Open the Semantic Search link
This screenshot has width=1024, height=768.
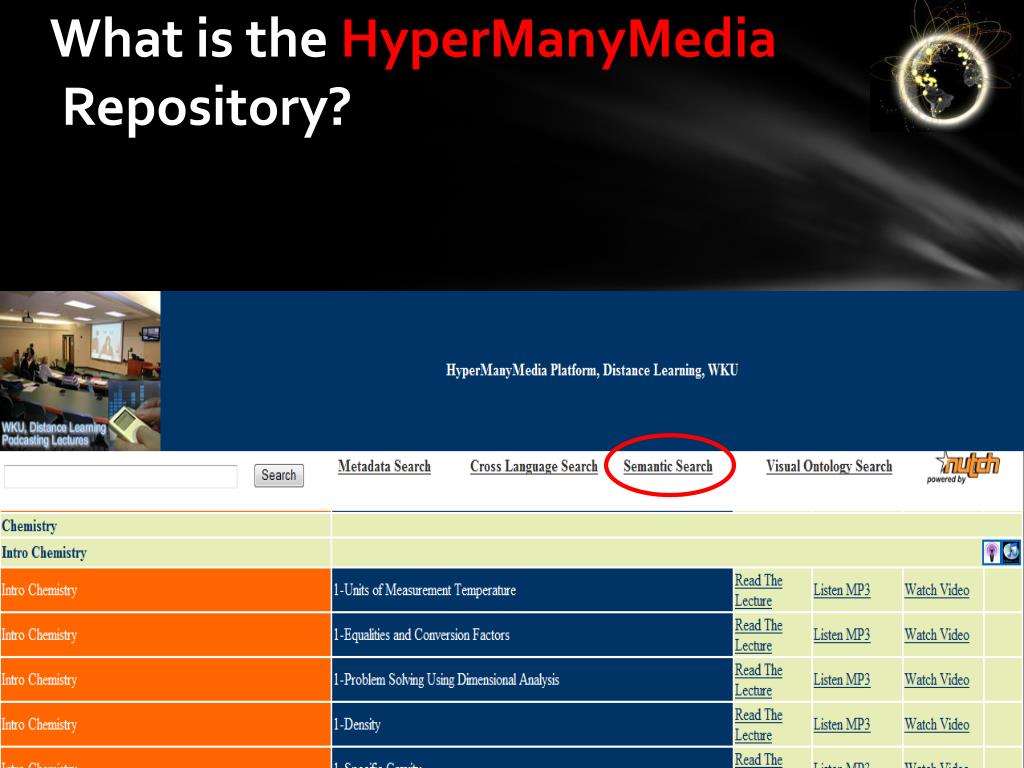[x=667, y=466]
